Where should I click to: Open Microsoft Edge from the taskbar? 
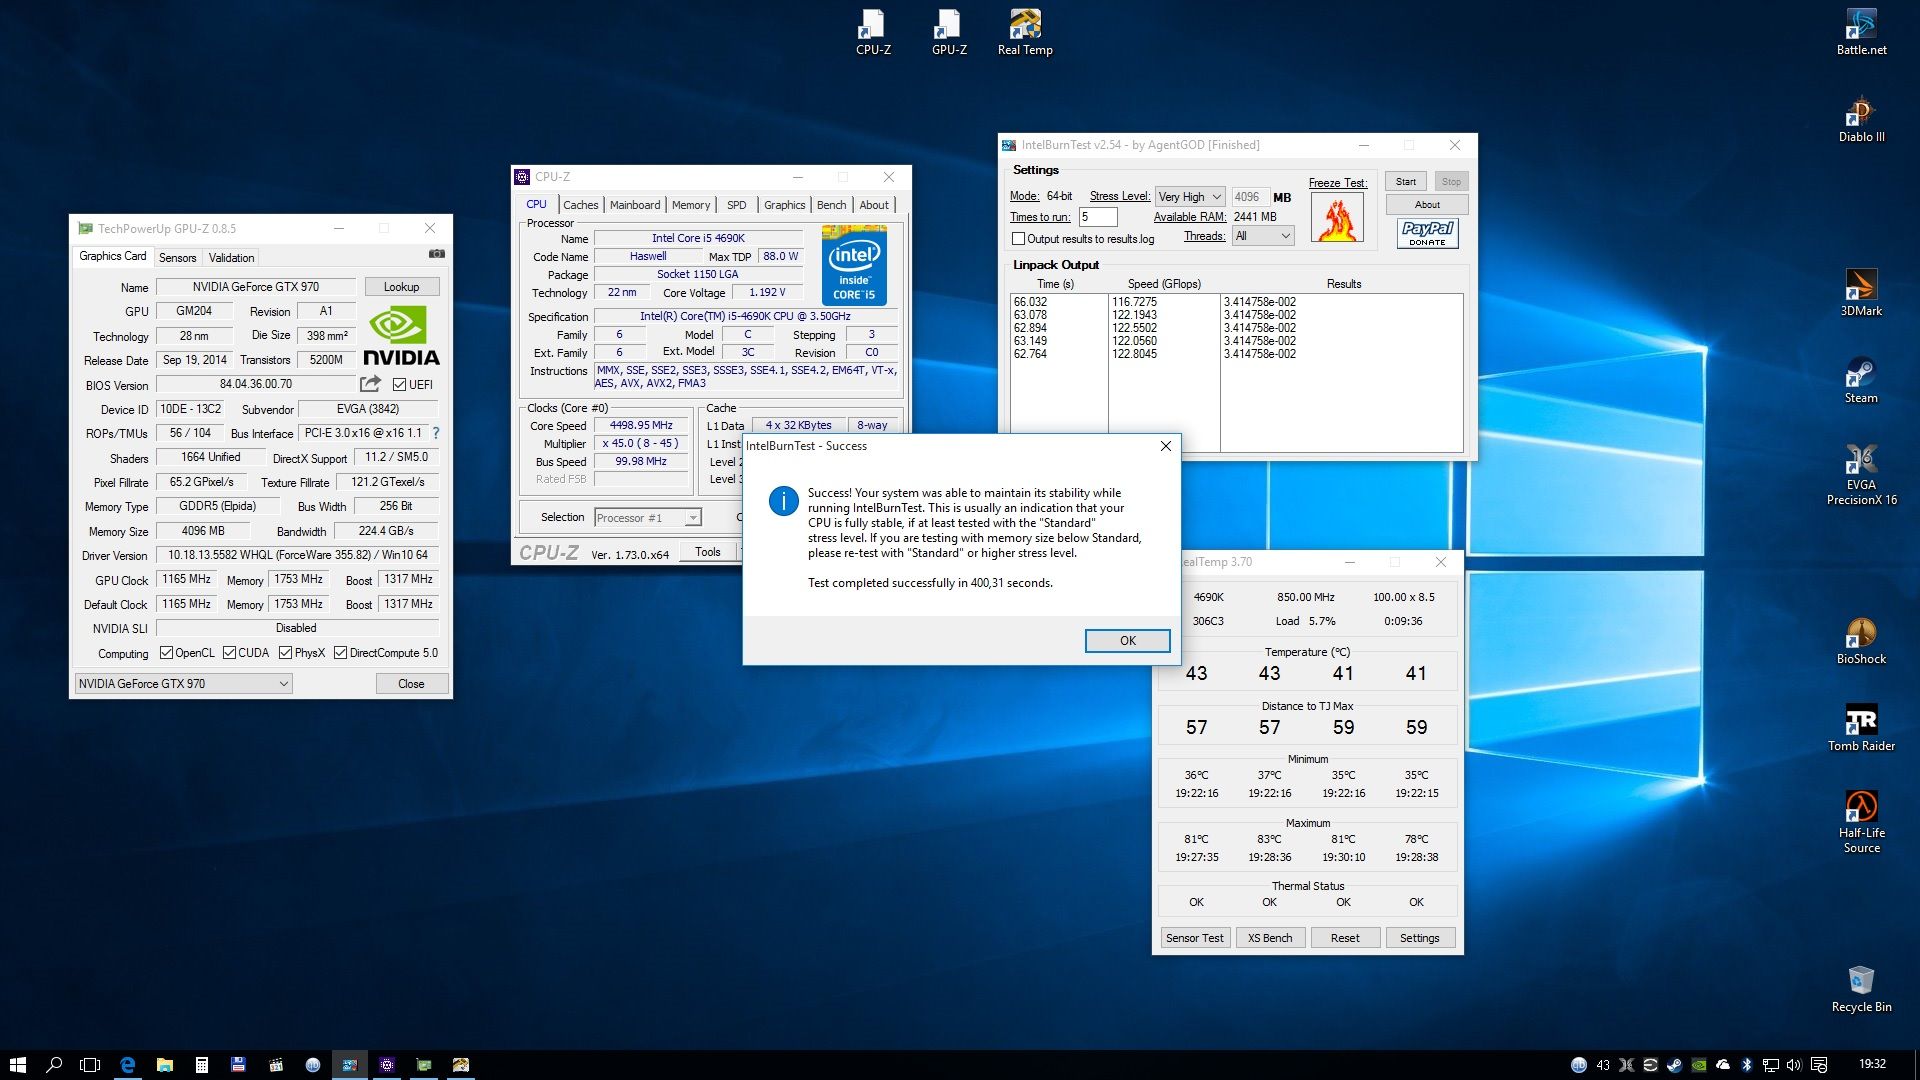point(127,1065)
